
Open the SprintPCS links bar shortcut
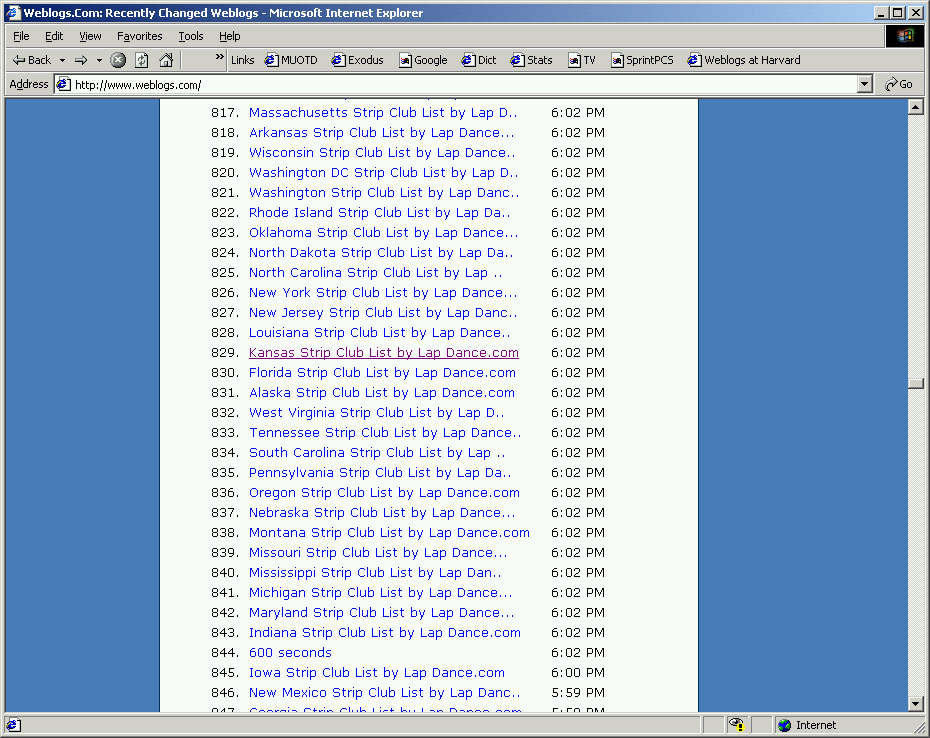[642, 60]
